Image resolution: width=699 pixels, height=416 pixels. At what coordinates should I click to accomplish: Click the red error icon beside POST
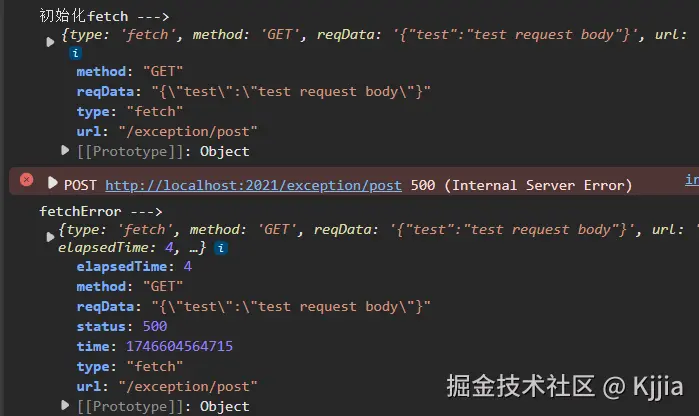(x=26, y=181)
